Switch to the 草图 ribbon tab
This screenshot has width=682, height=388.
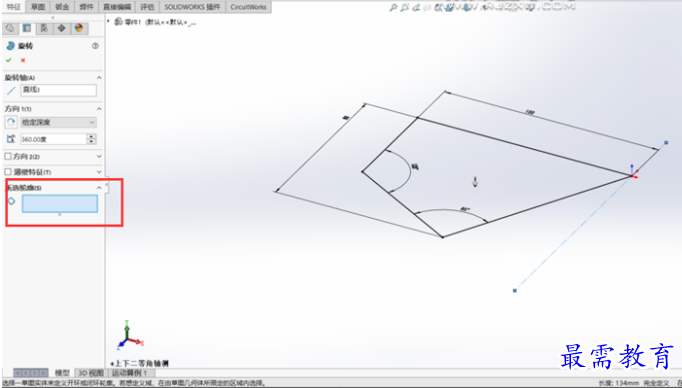click(x=38, y=7)
